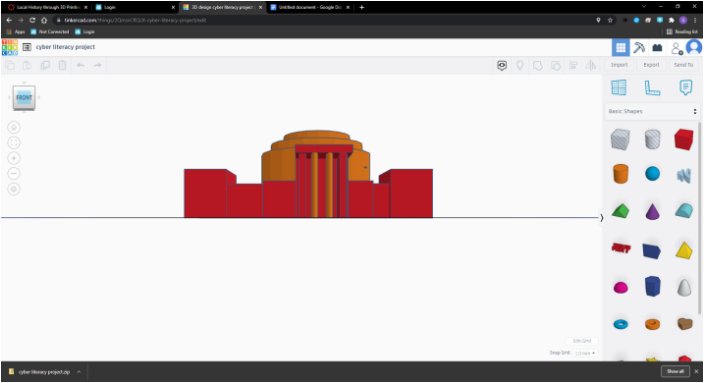The image size is (706, 383).
Task: Select the Ruler tool
Action: pyautogui.click(x=653, y=88)
